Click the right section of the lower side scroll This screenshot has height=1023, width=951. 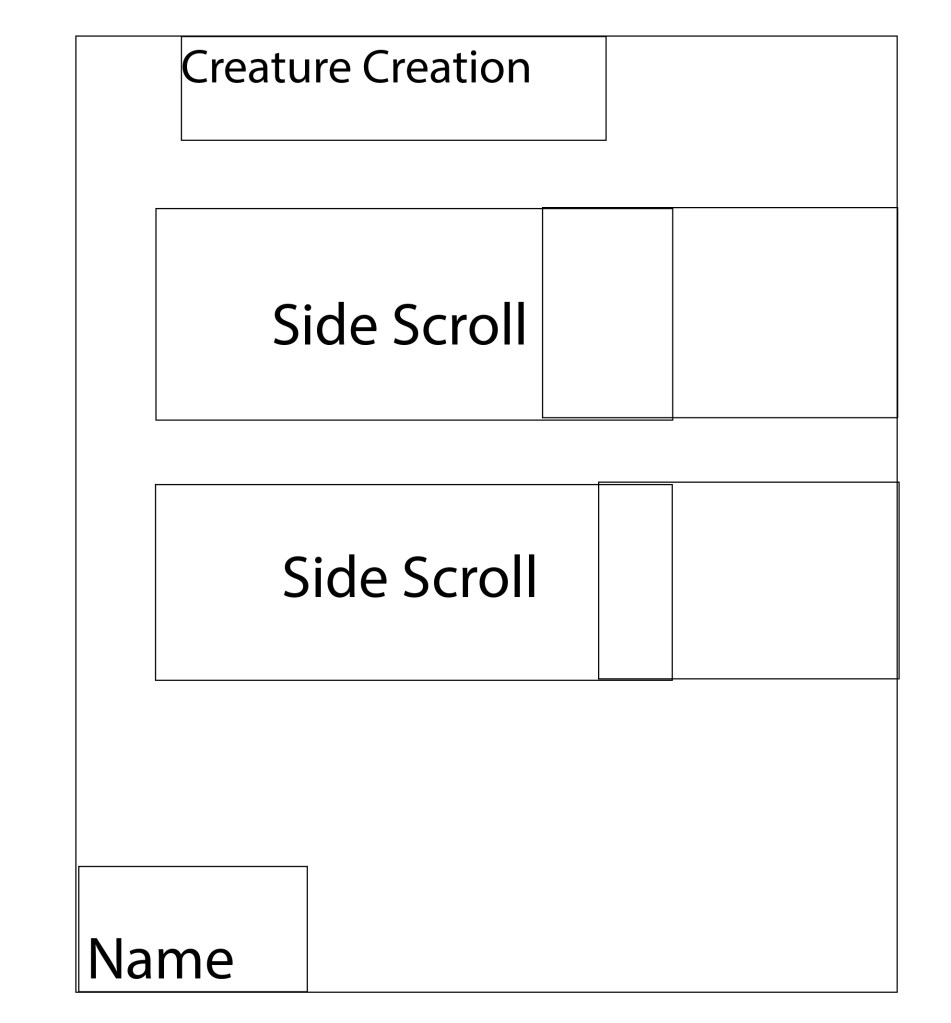(785, 581)
